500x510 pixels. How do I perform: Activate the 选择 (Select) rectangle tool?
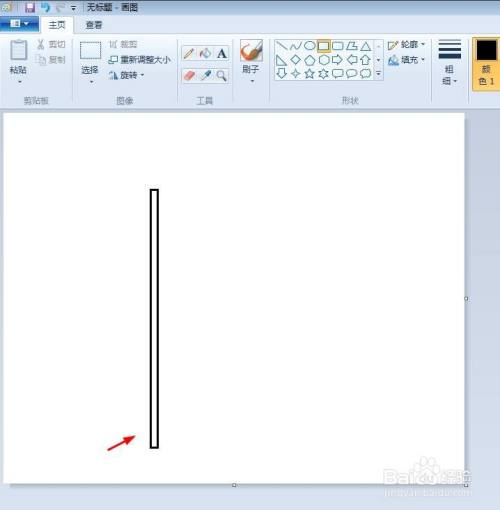[90, 50]
